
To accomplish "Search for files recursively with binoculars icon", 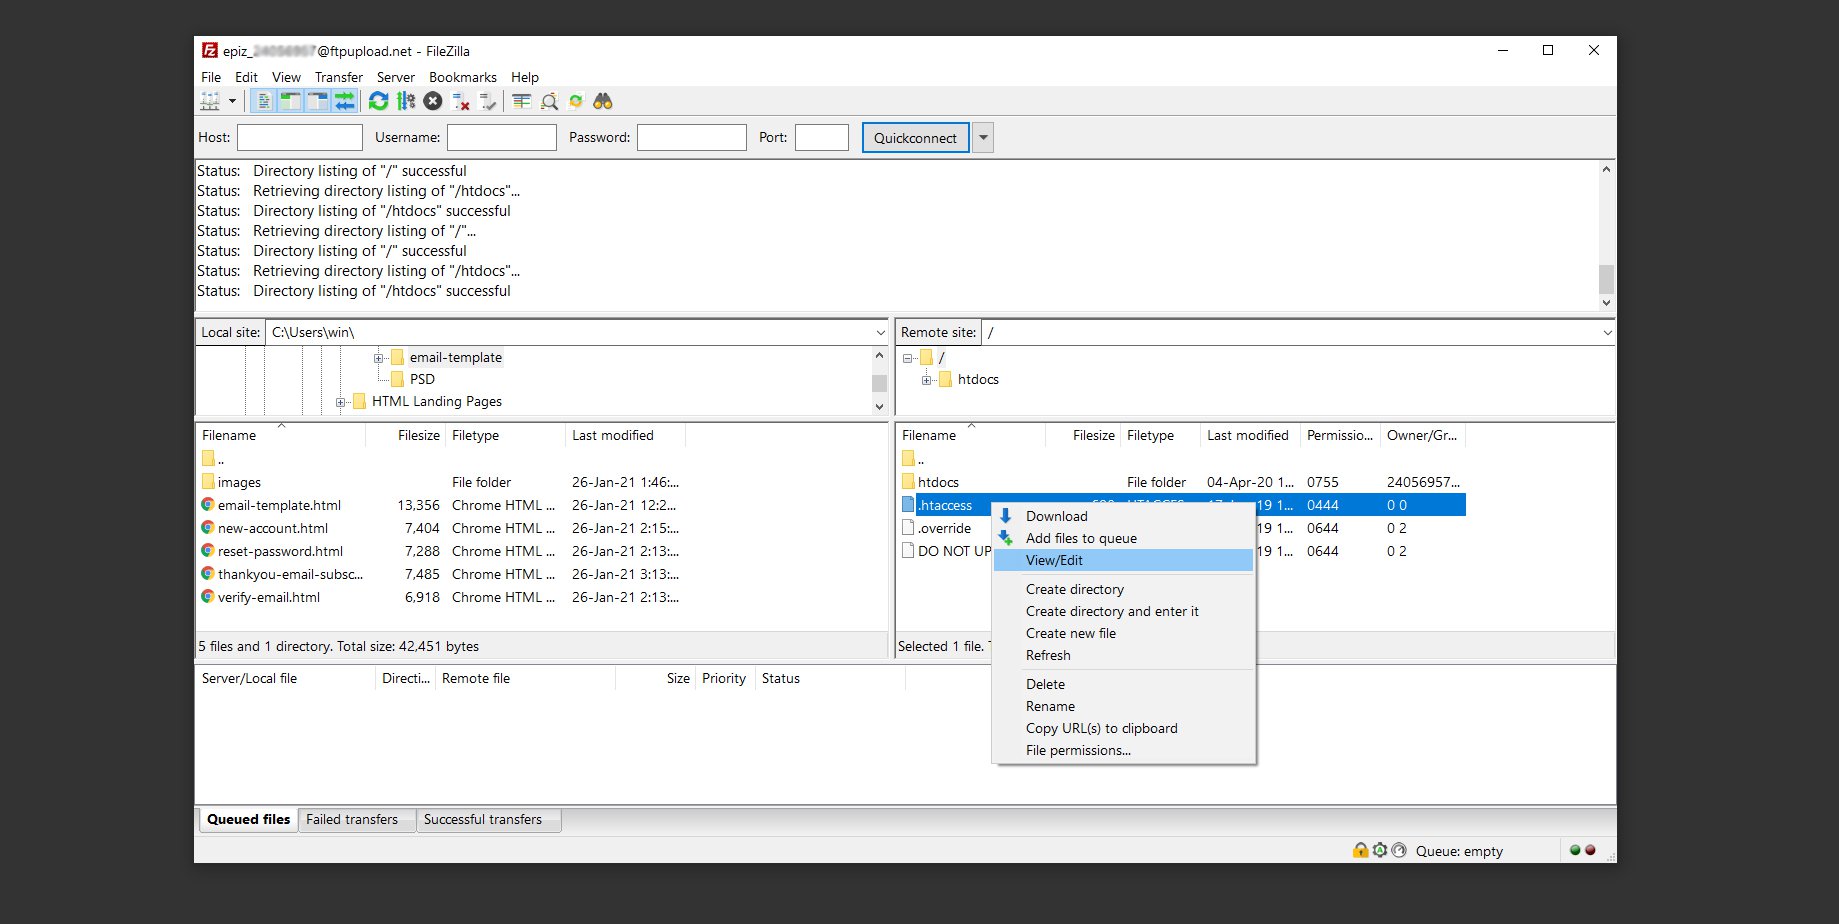I will point(603,101).
